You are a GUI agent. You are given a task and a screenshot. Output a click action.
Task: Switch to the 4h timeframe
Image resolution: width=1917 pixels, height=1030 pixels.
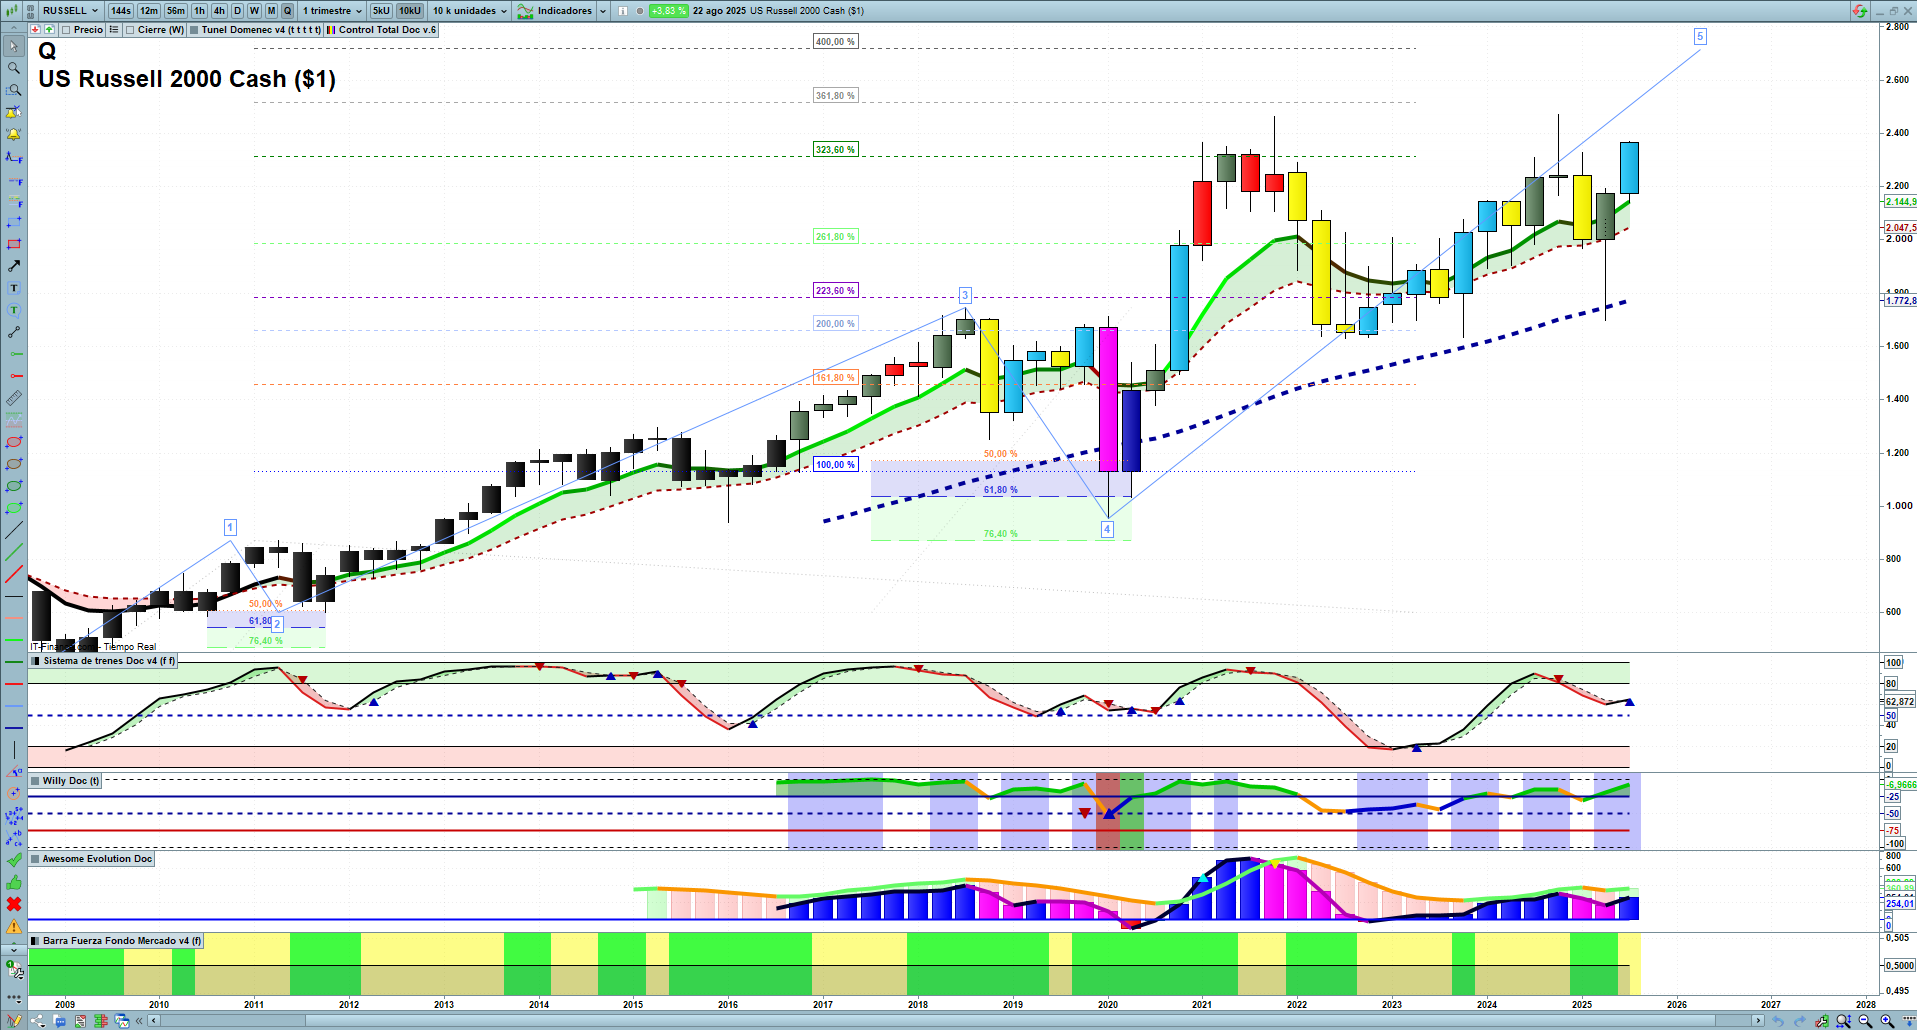click(219, 11)
